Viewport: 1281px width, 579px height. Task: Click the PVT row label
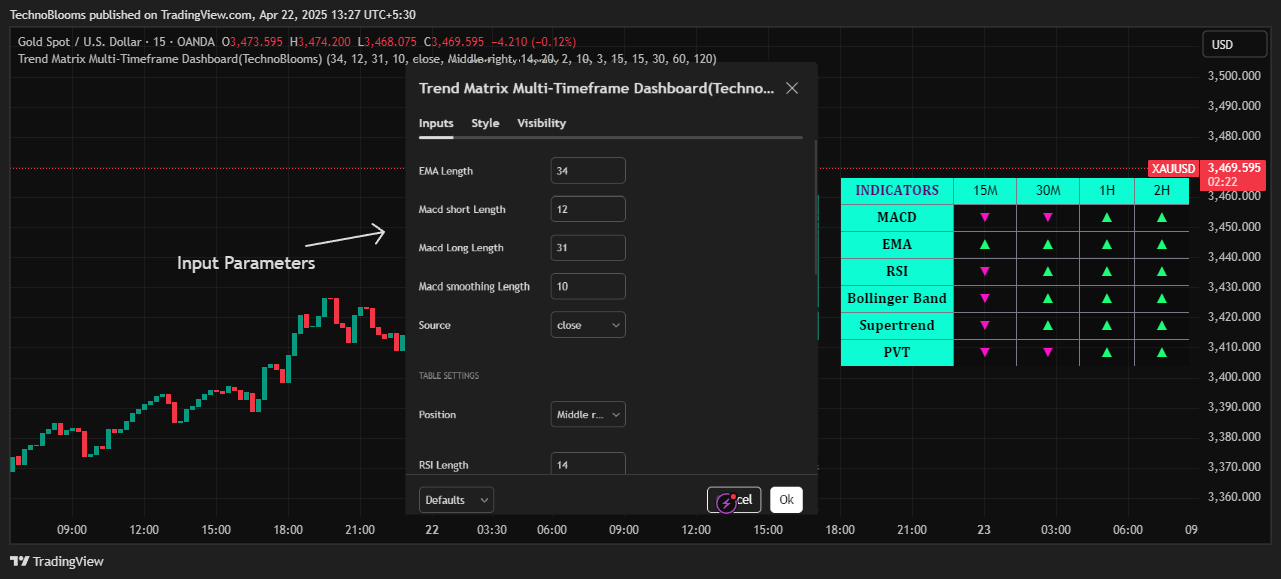coord(897,352)
